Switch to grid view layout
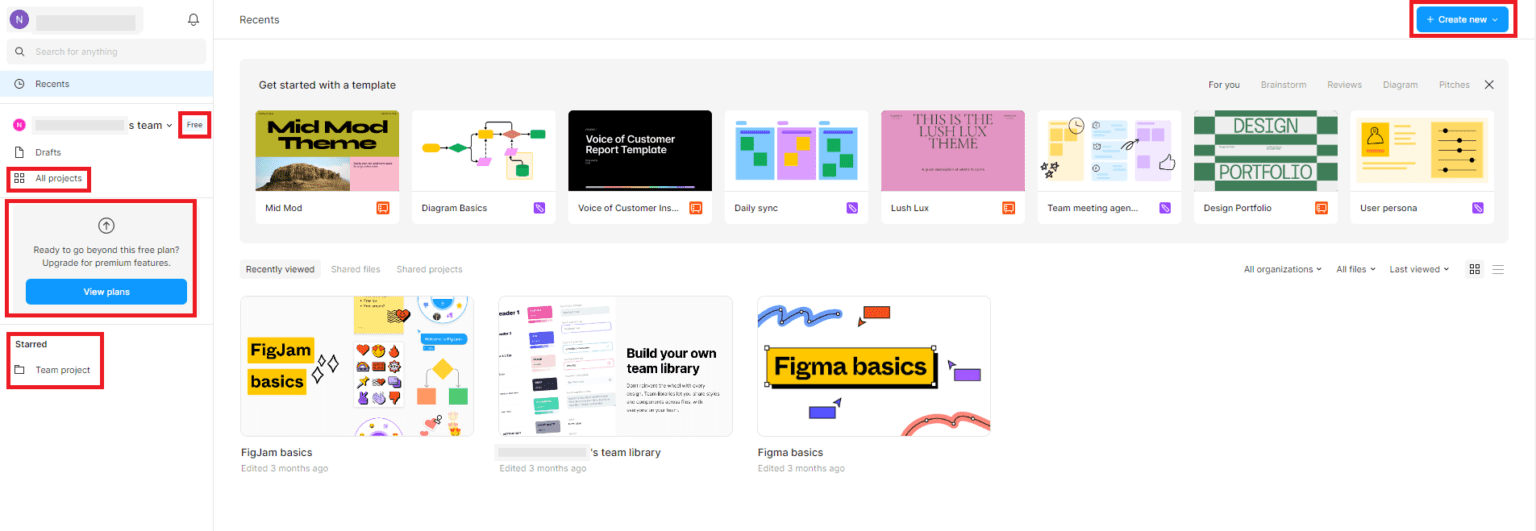1536x531 pixels. 1474,269
